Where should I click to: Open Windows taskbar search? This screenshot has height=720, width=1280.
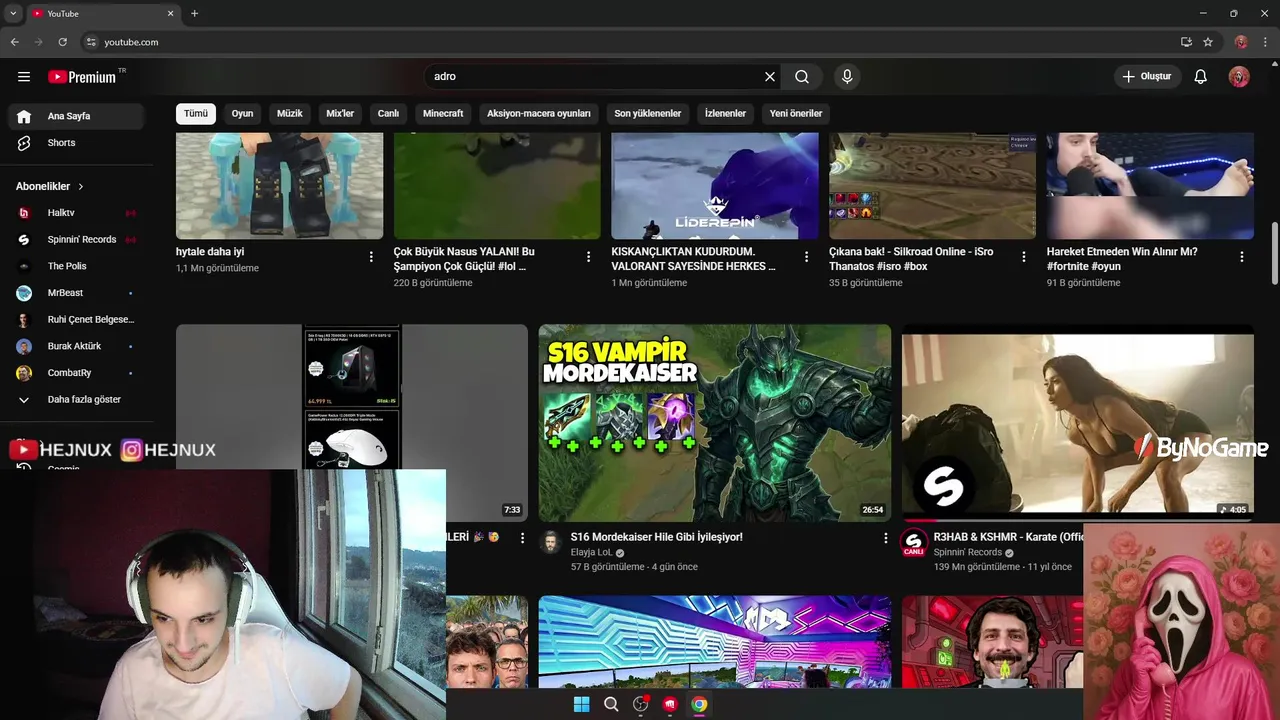pyautogui.click(x=611, y=704)
